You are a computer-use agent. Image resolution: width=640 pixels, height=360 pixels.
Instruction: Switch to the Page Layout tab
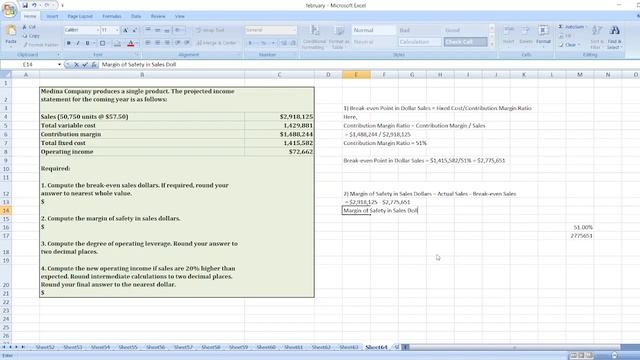80,16
